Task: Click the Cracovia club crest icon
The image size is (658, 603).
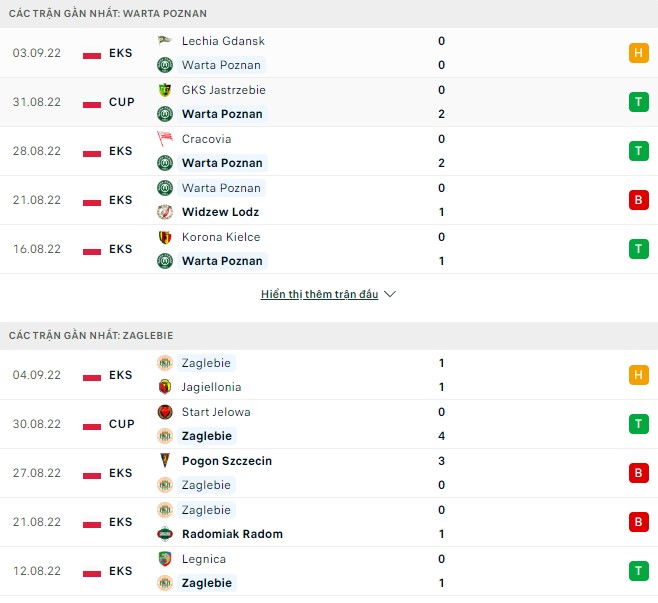Action: pyautogui.click(x=165, y=139)
